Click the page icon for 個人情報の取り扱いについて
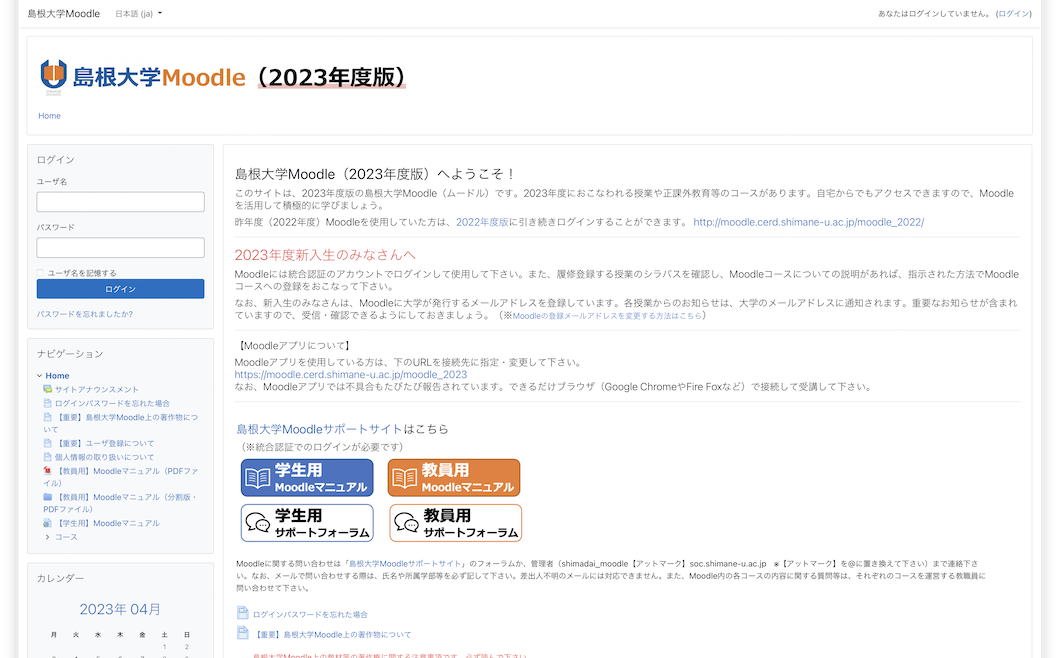Image resolution: width=1060 pixels, height=658 pixels. coord(47,456)
